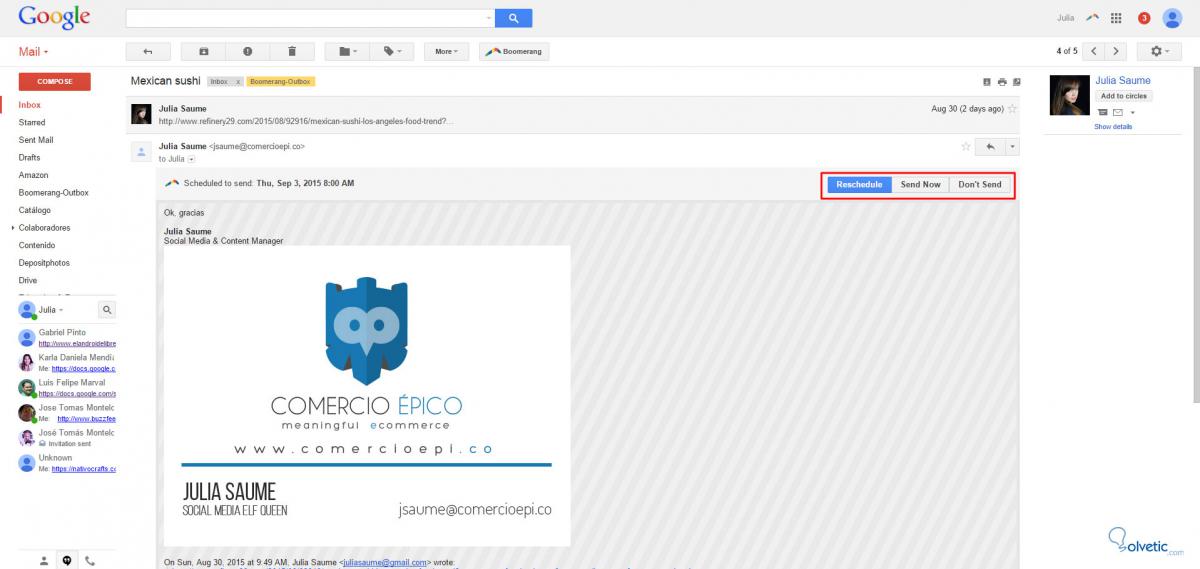Image resolution: width=1200 pixels, height=569 pixels.
Task: Search Hangouts contacts magnifier
Action: pyautogui.click(x=107, y=310)
